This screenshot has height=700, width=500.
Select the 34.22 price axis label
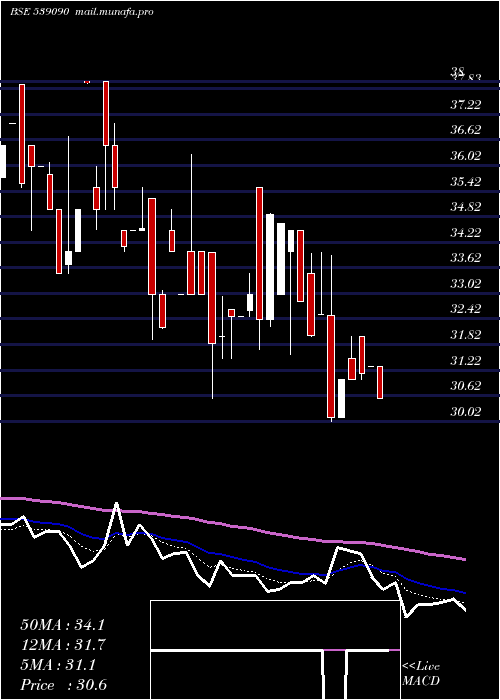click(466, 233)
